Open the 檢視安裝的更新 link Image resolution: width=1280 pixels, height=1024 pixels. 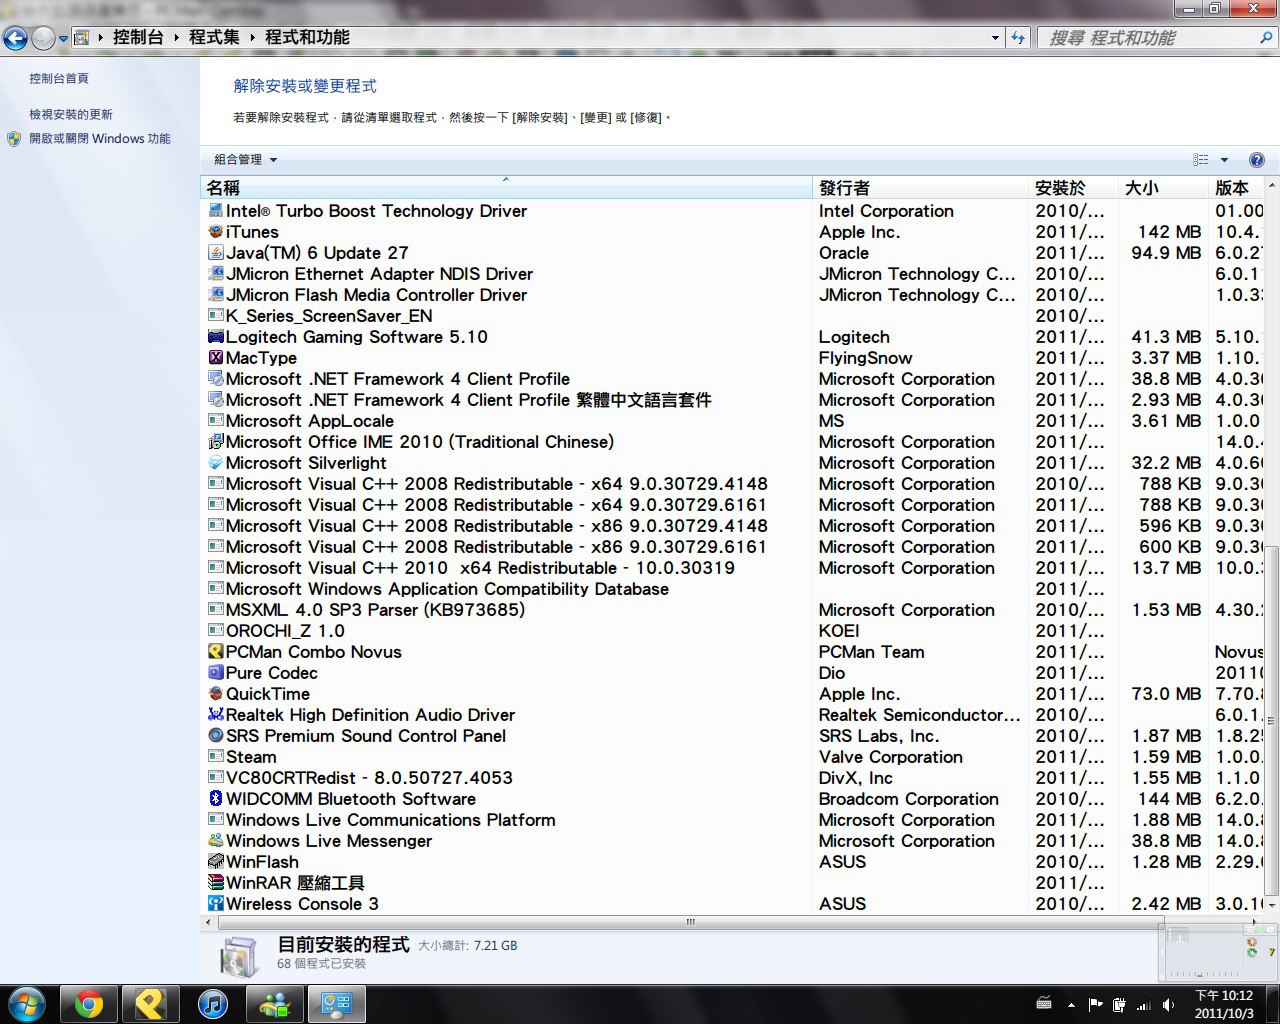pos(70,115)
